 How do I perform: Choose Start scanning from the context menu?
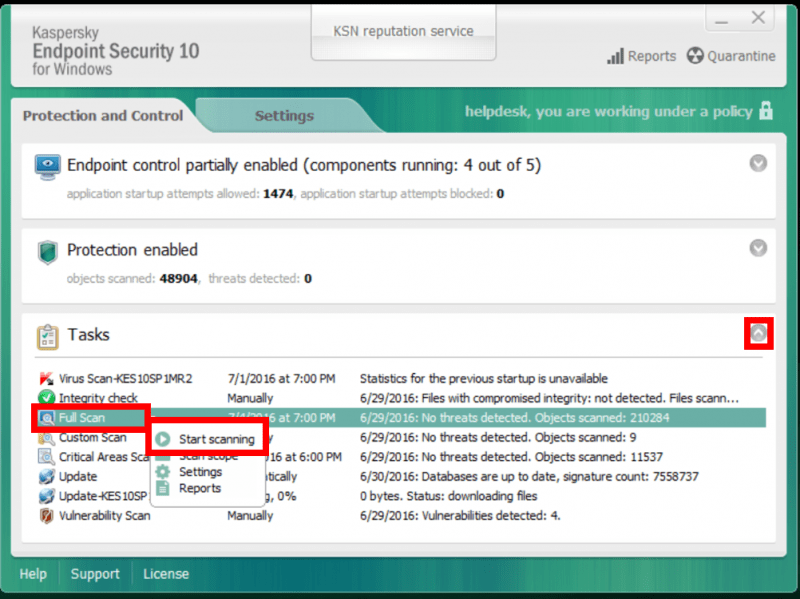[x=216, y=438]
